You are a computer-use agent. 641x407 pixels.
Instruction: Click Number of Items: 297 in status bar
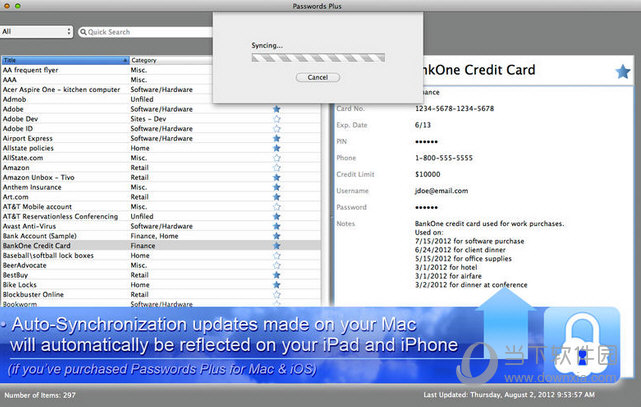point(40,395)
